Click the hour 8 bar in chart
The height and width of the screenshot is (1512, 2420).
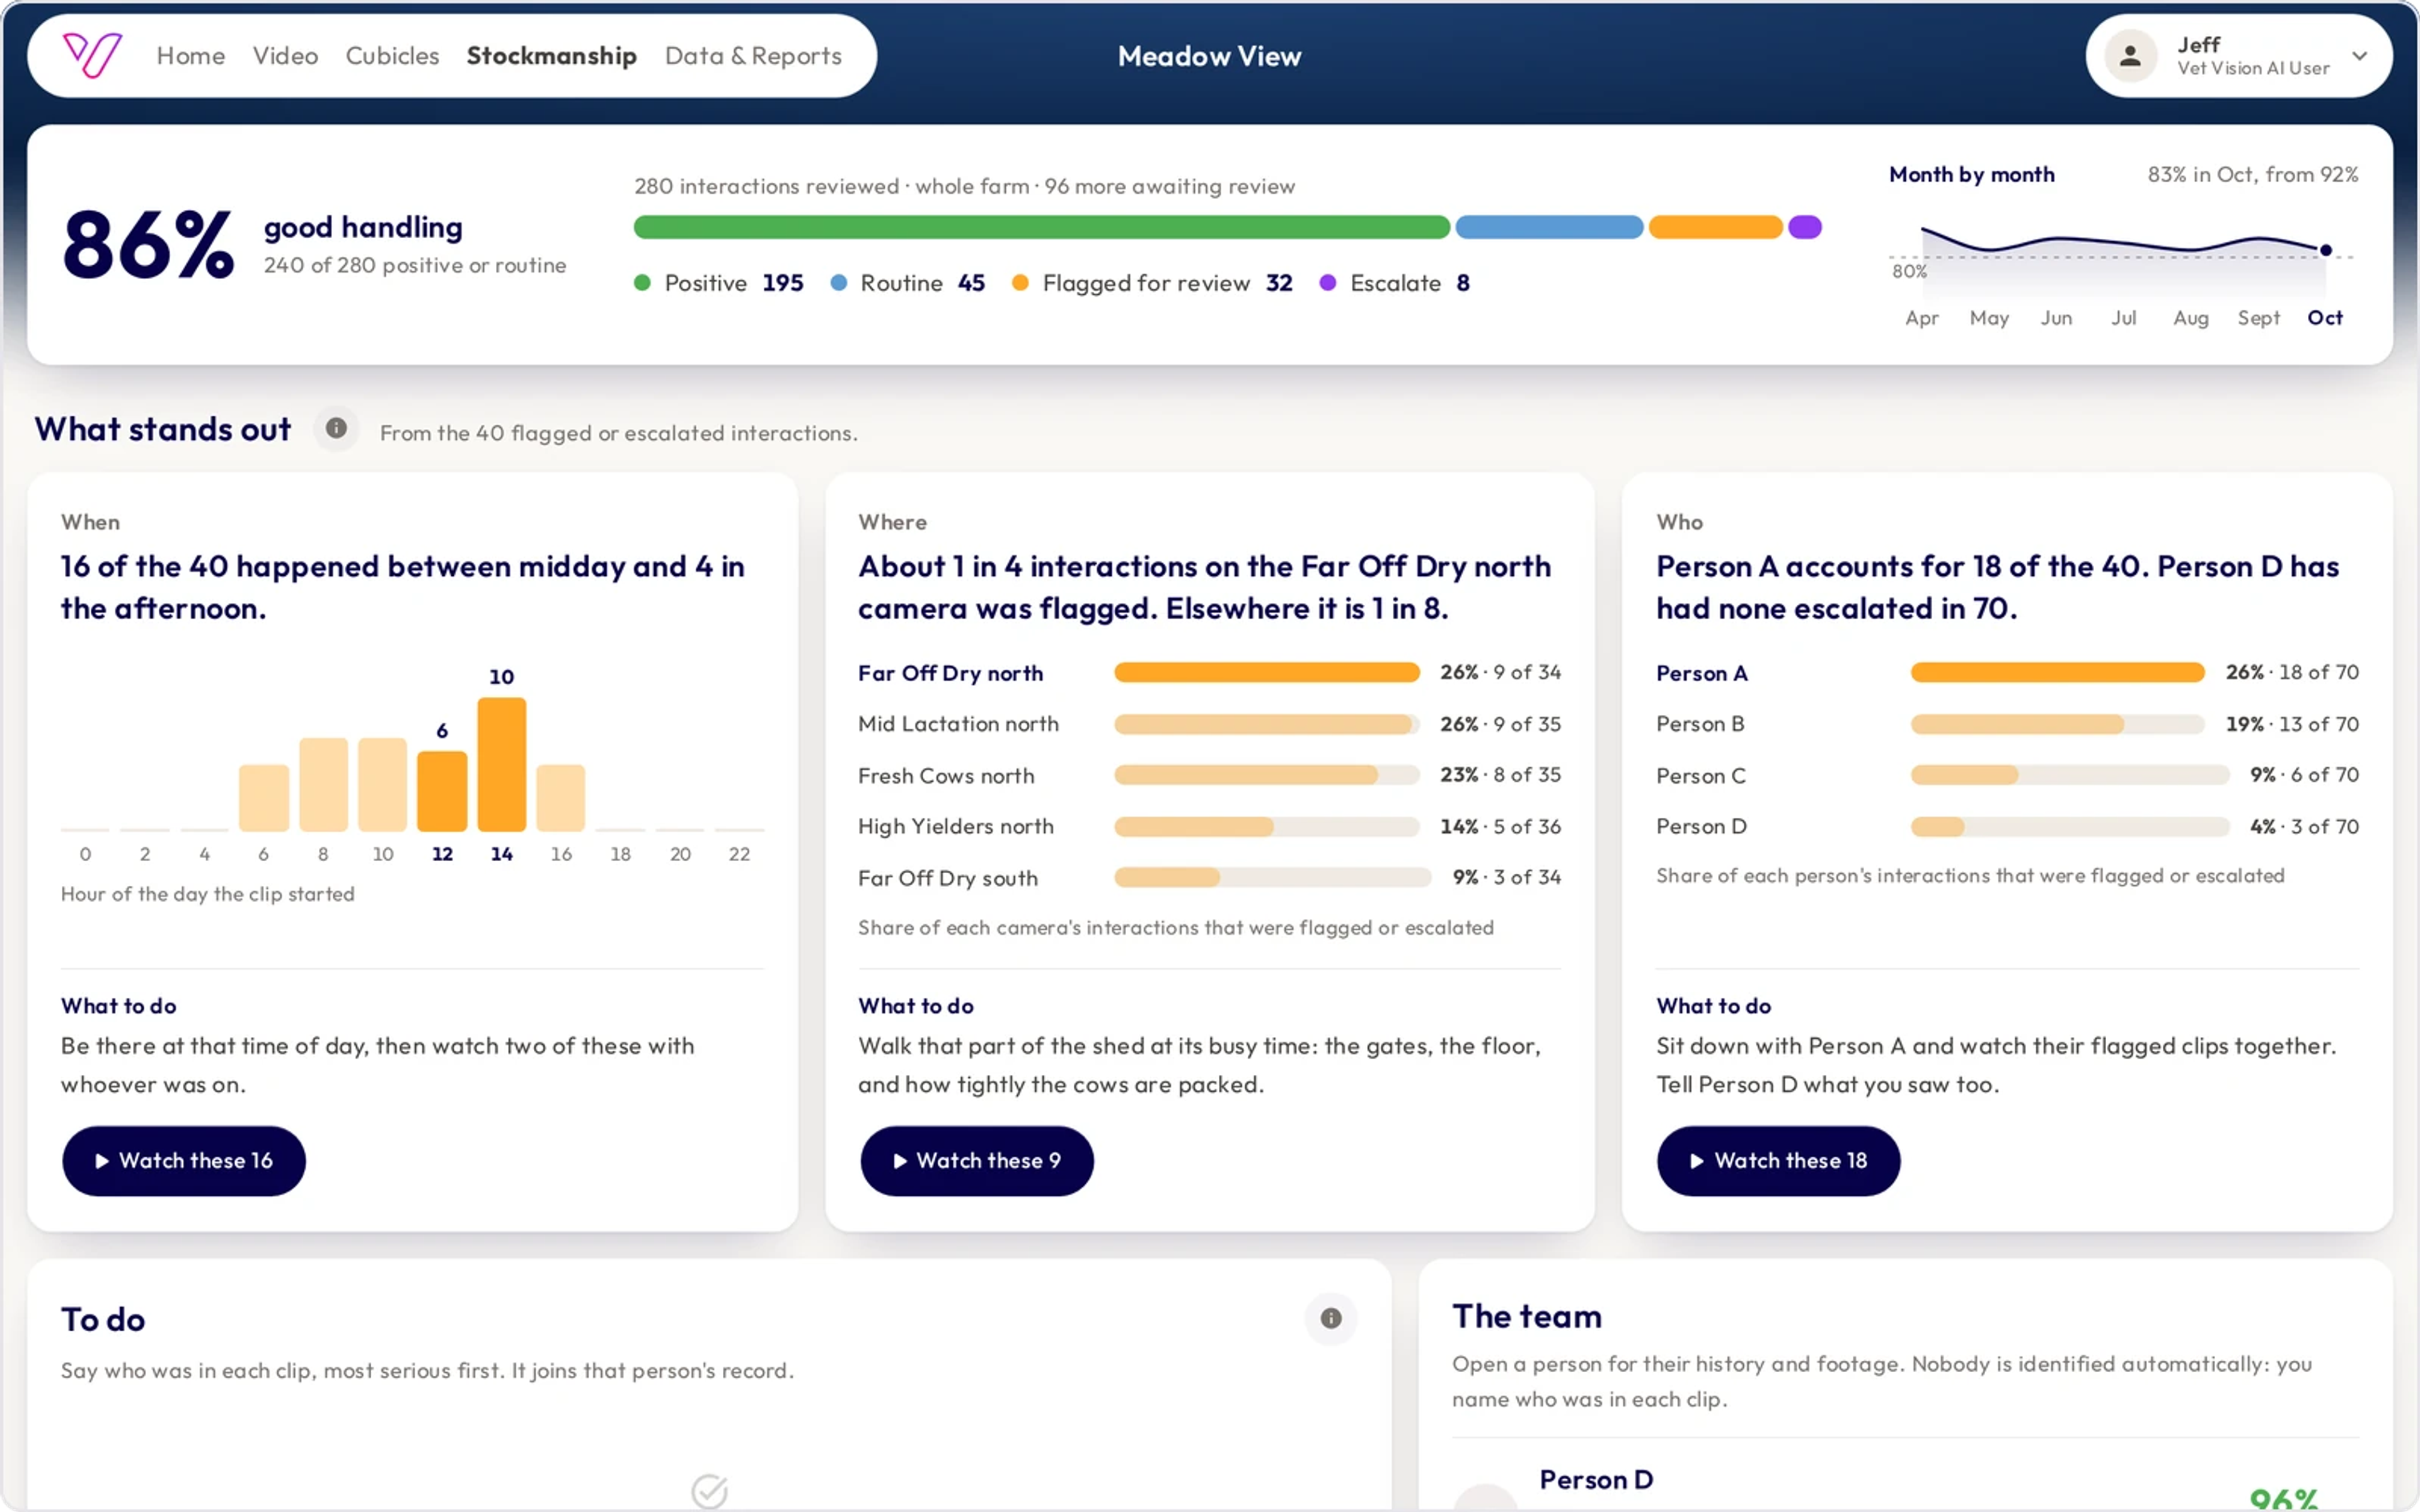[323, 785]
